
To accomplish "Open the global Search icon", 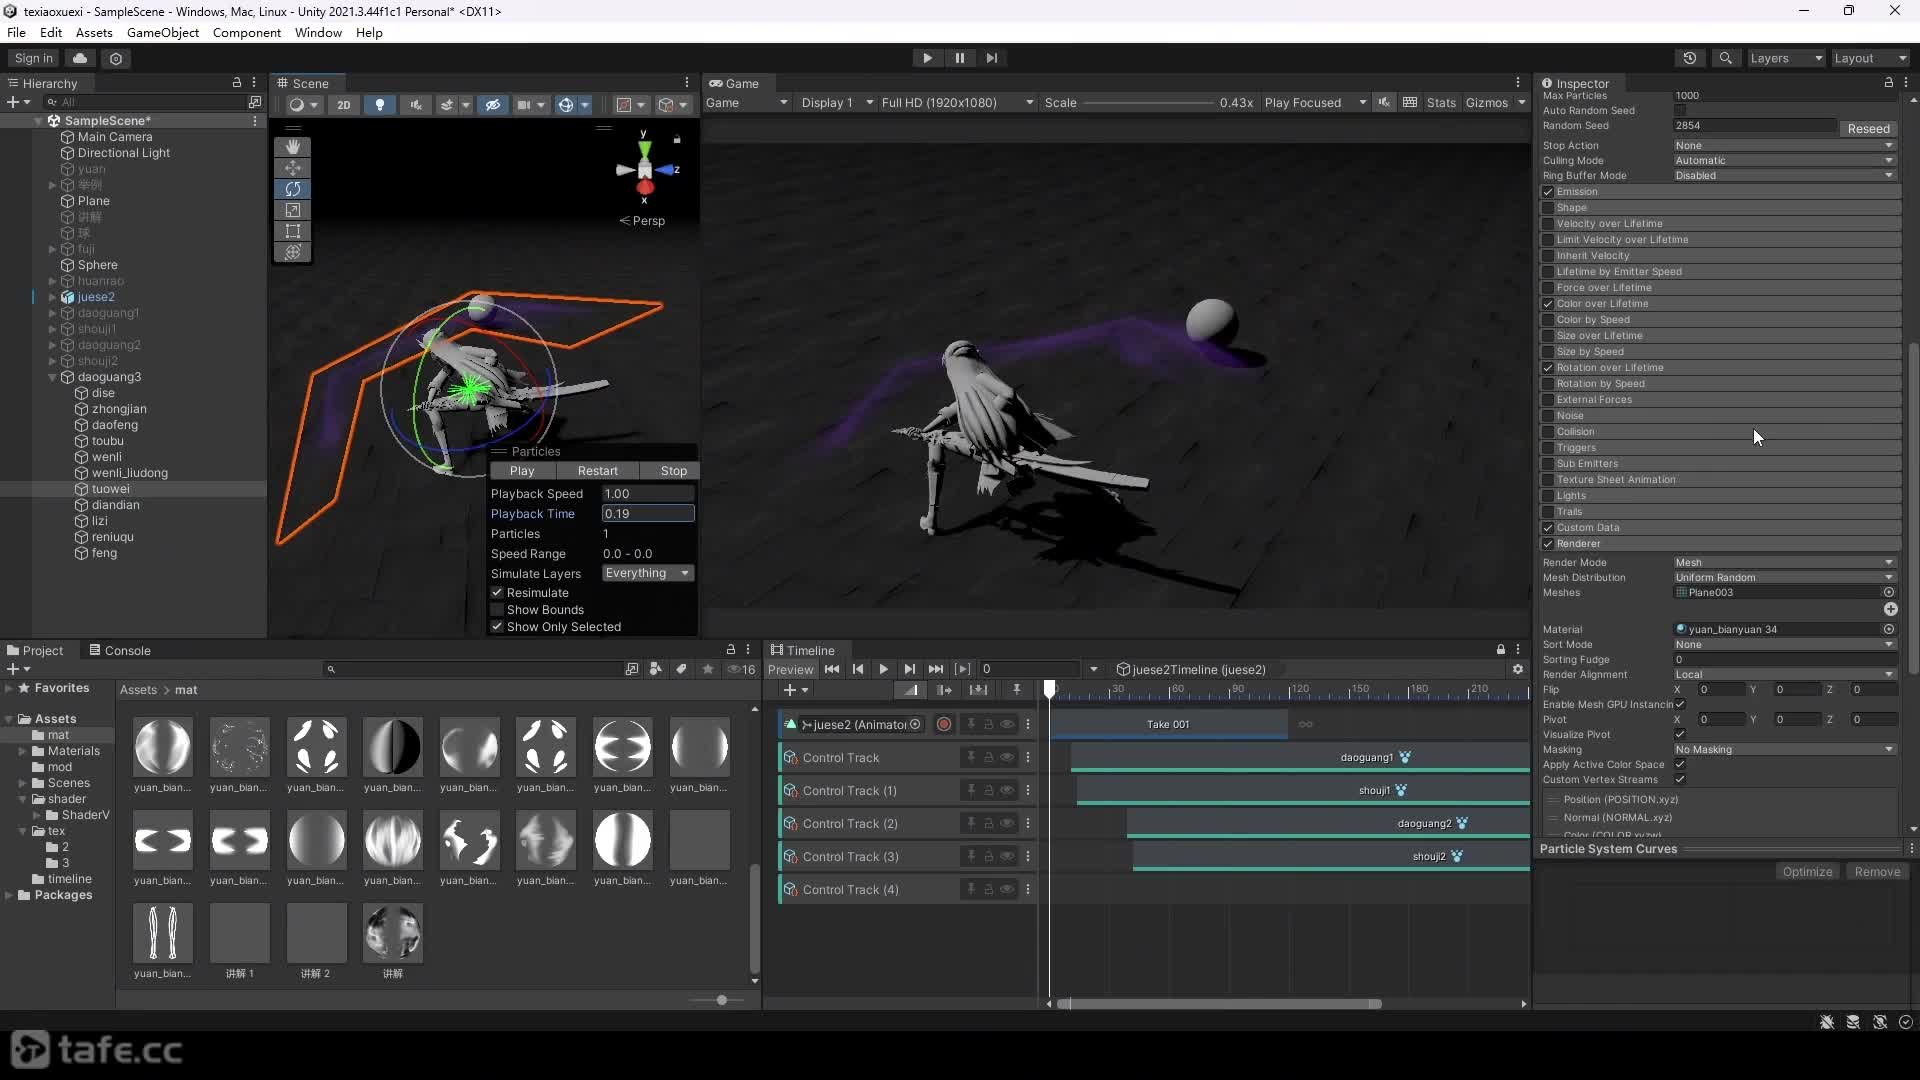I will tap(1725, 58).
